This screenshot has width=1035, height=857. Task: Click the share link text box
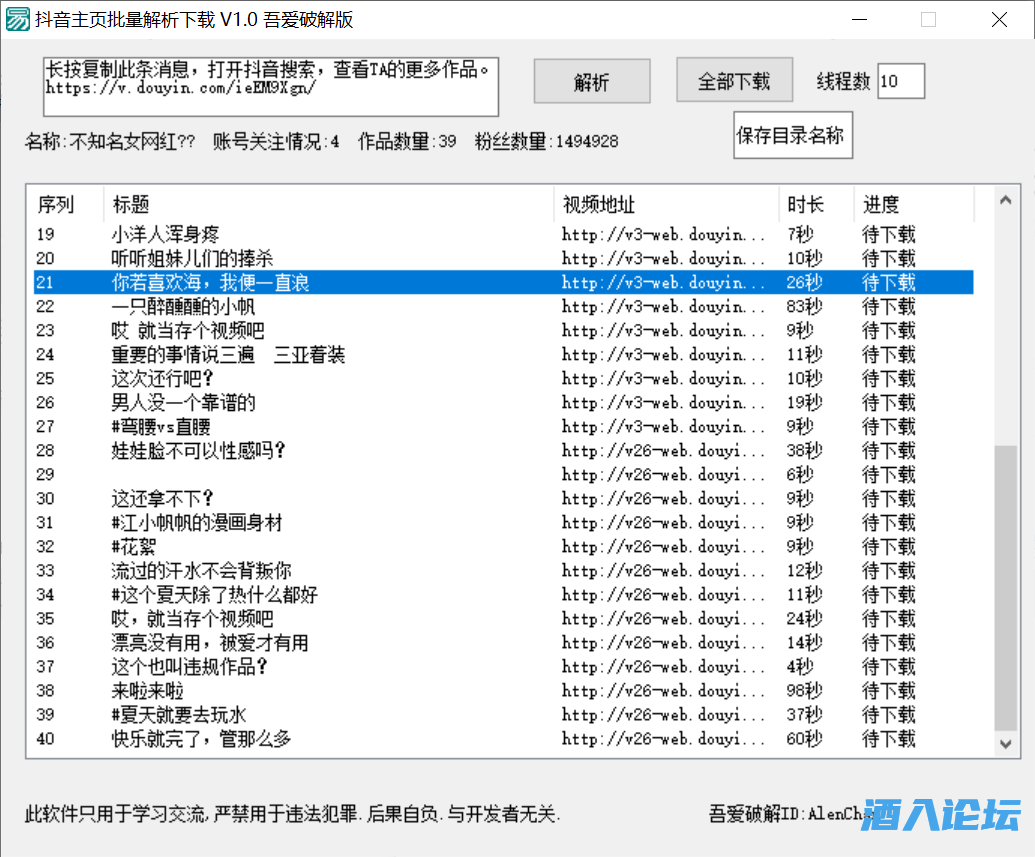tap(271, 86)
